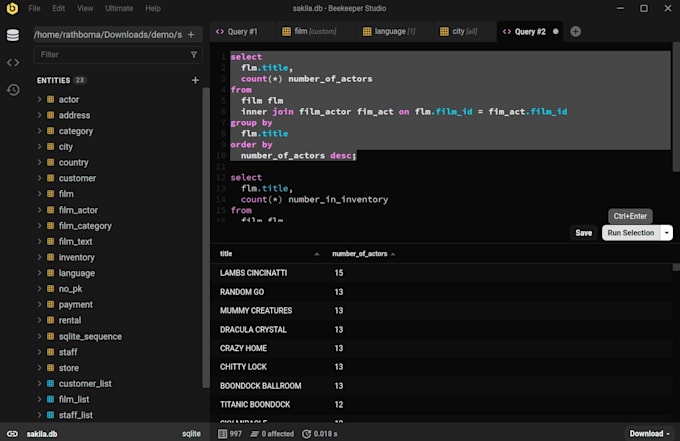Select the customer table in the entity list

(x=77, y=178)
